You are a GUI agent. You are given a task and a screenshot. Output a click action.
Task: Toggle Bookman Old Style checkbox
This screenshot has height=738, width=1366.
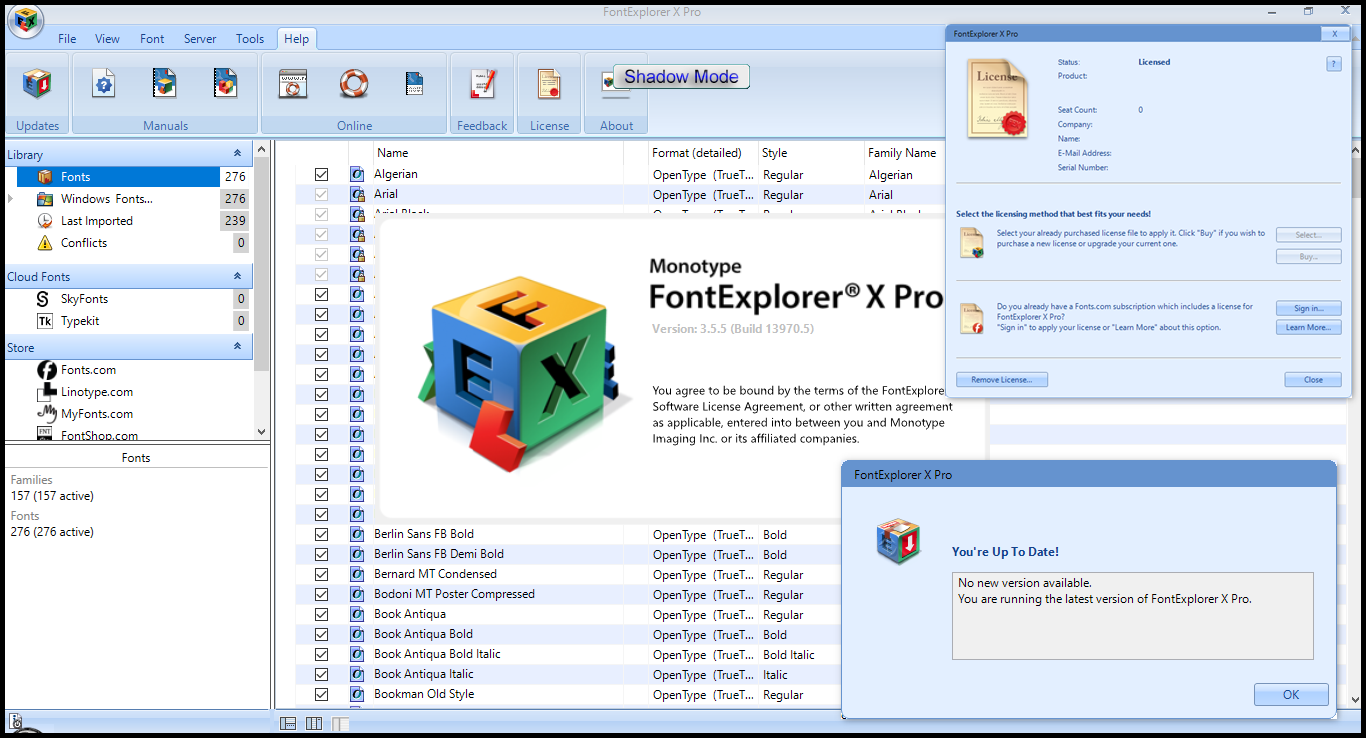321,694
